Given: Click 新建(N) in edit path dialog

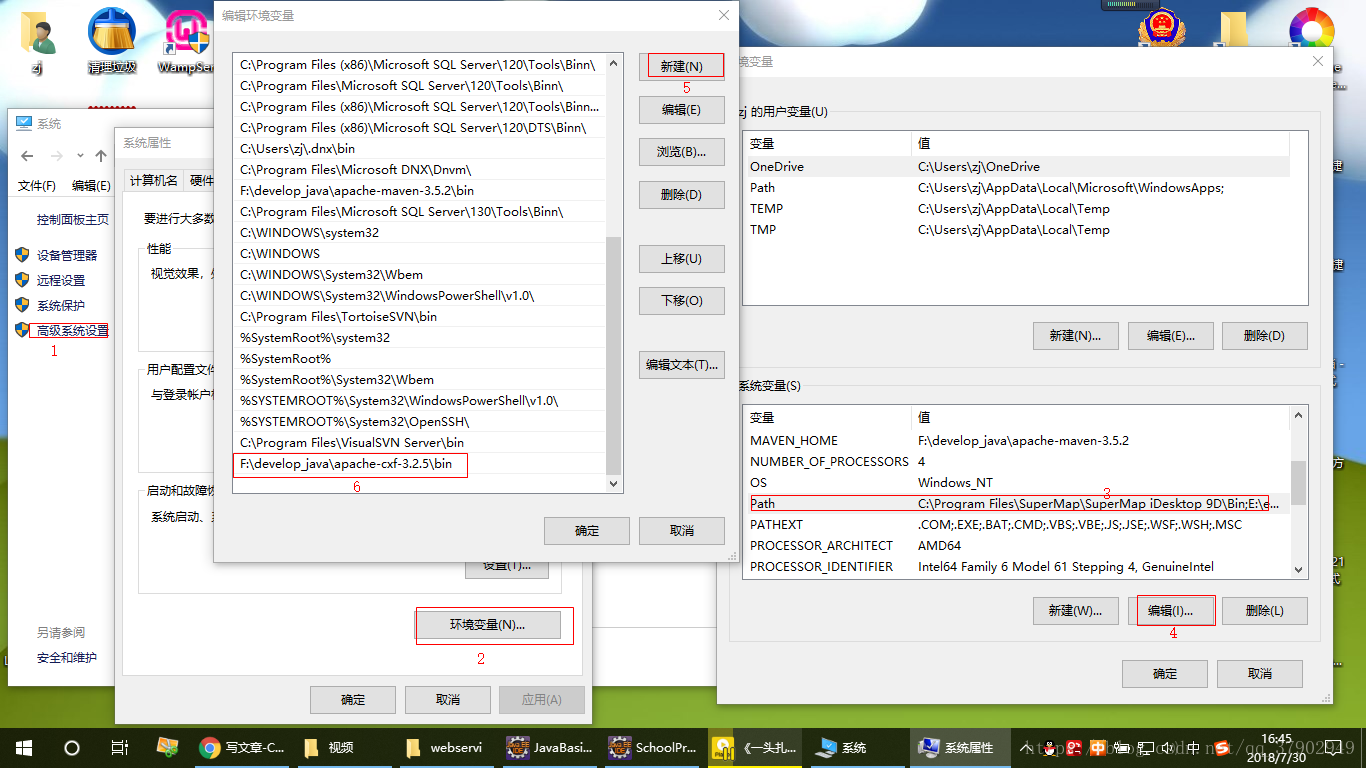Looking at the screenshot, I should click(681, 67).
